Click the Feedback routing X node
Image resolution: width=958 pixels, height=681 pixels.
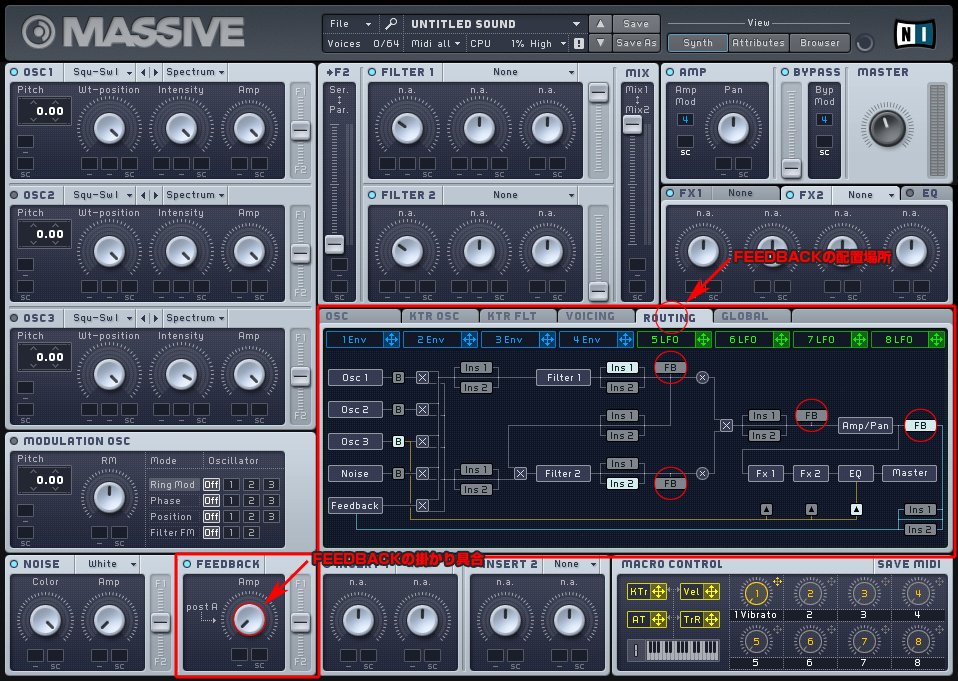pyautogui.click(x=422, y=506)
